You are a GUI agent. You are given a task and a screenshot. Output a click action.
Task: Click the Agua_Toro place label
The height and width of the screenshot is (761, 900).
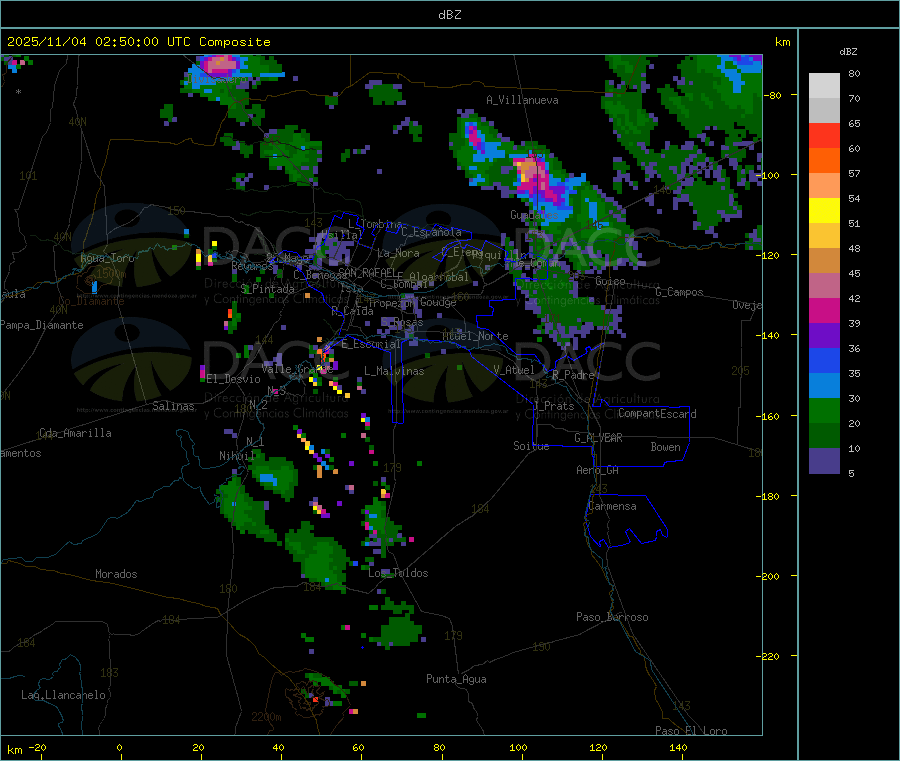click(107, 258)
